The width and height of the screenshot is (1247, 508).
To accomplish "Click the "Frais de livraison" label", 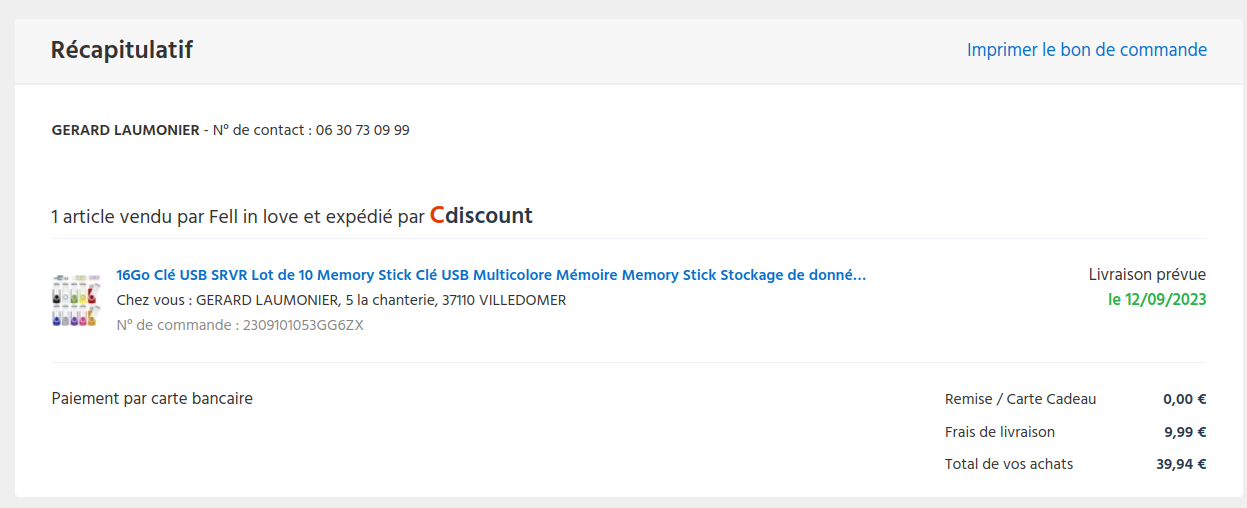I will pyautogui.click(x=999, y=432).
